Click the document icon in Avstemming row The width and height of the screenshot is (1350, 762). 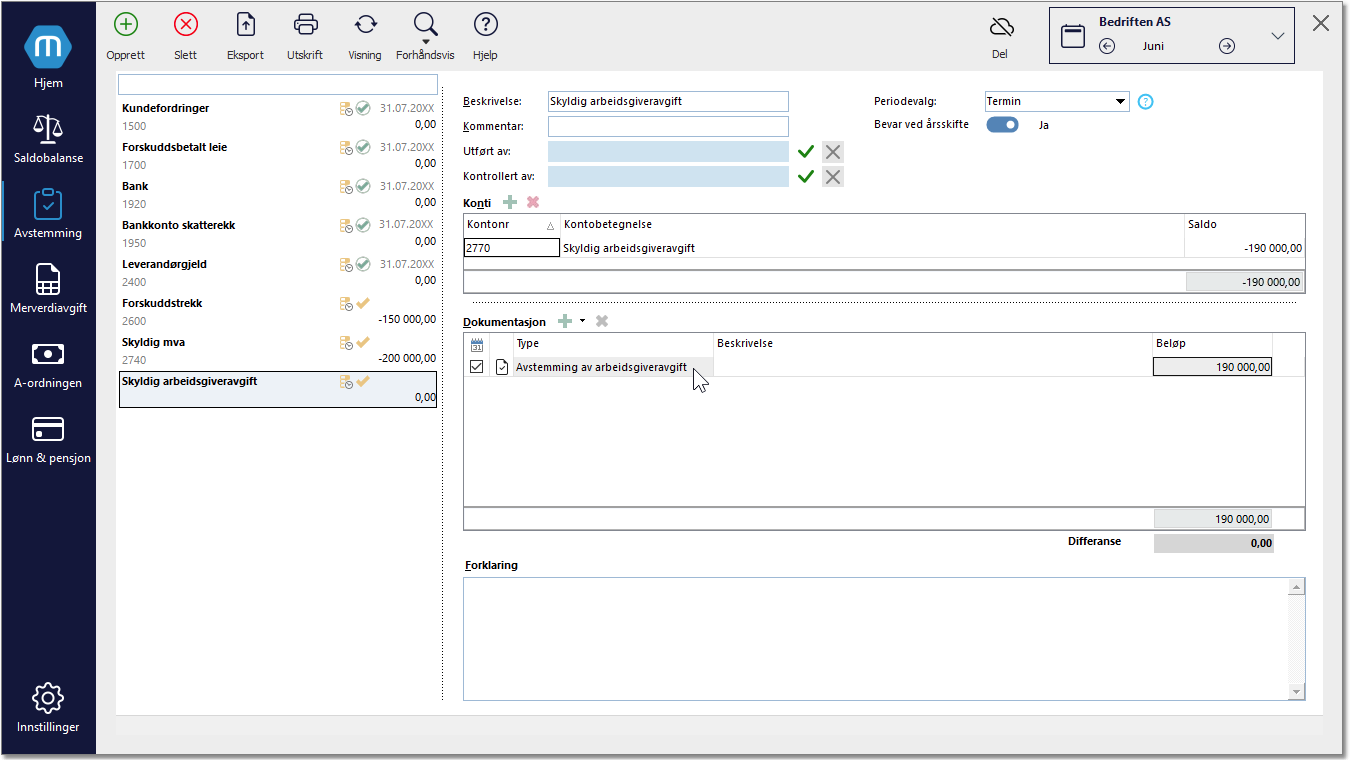(502, 367)
